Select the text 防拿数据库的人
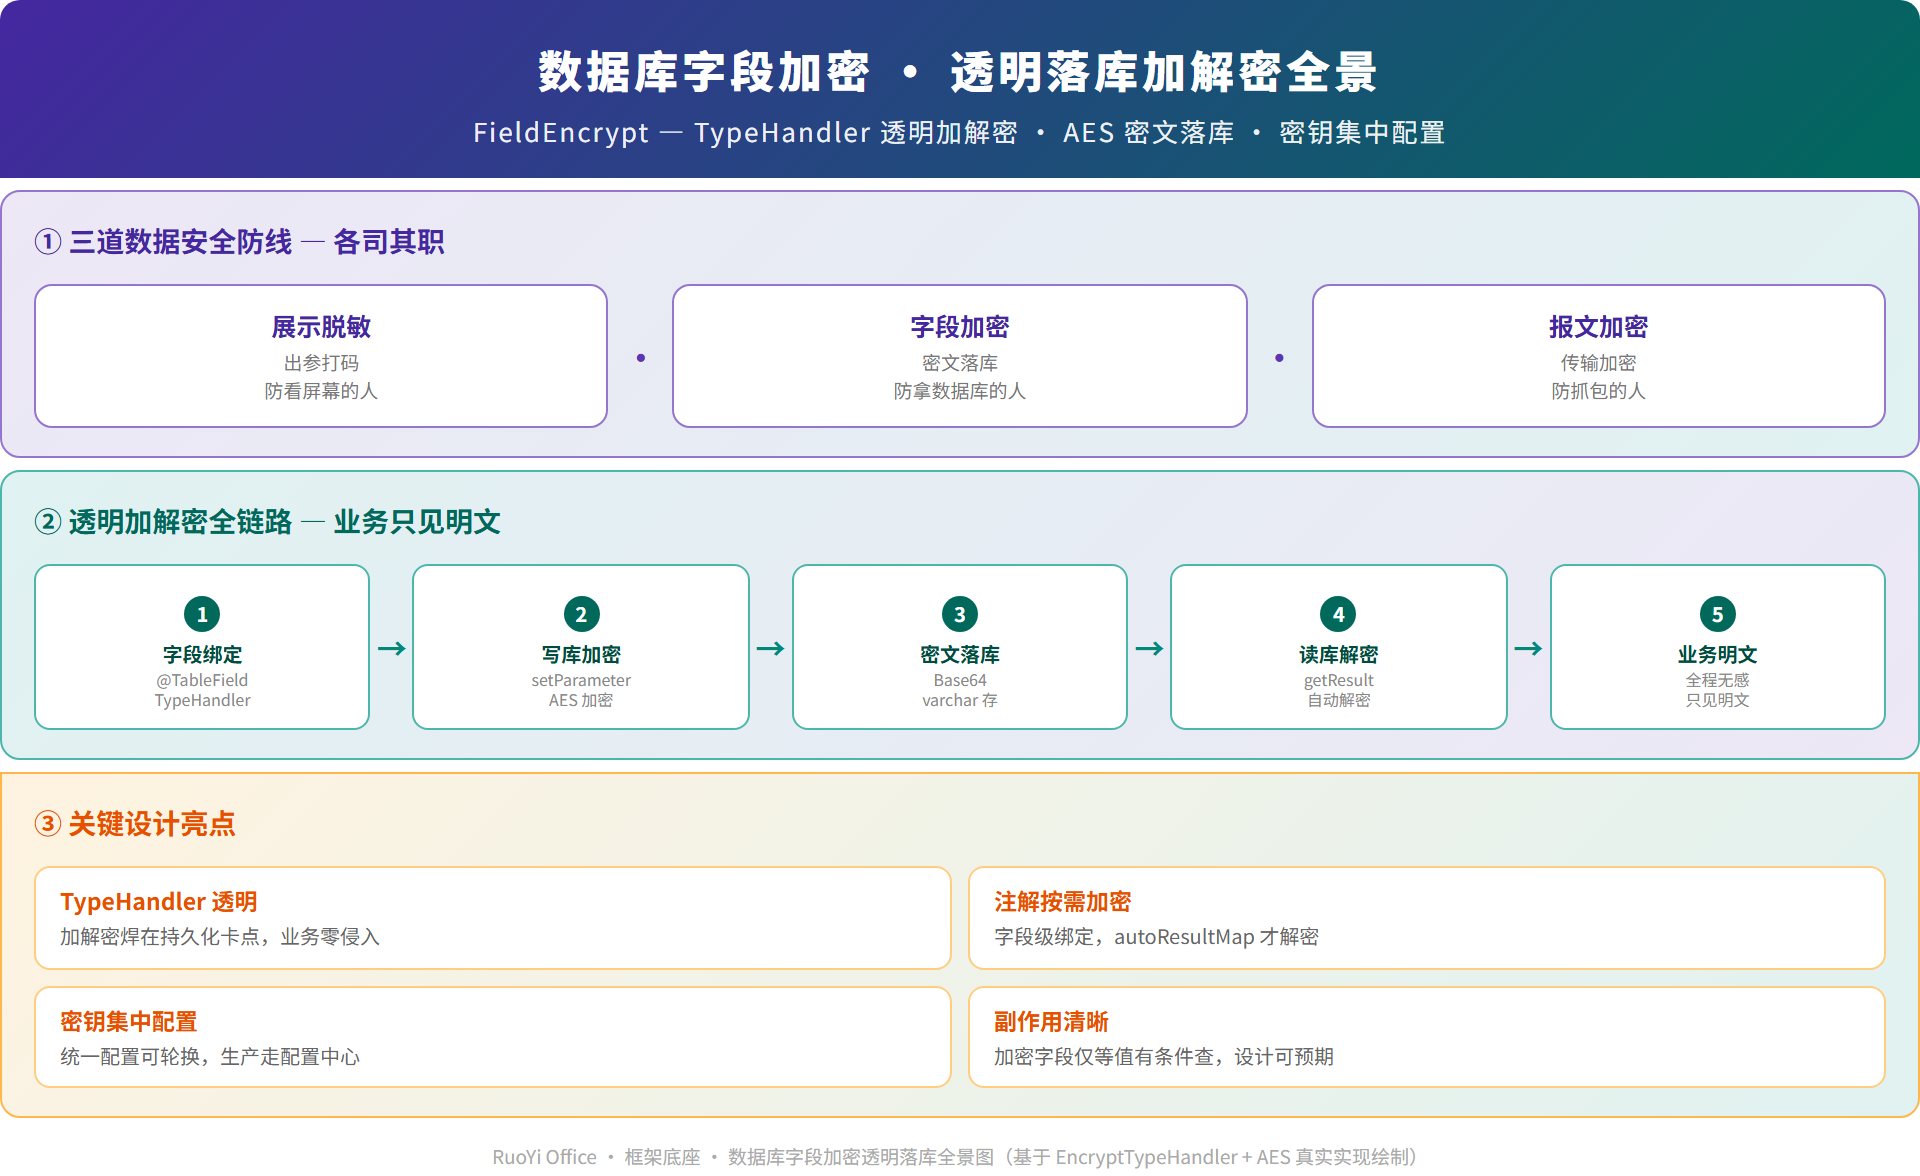The width and height of the screenshot is (1920, 1176). (960, 391)
